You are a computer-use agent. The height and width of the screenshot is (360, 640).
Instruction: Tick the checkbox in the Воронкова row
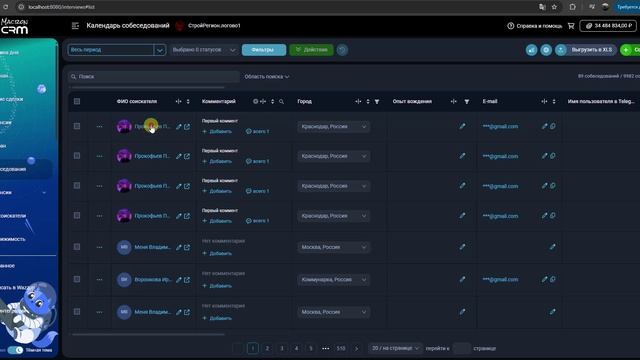[77, 279]
